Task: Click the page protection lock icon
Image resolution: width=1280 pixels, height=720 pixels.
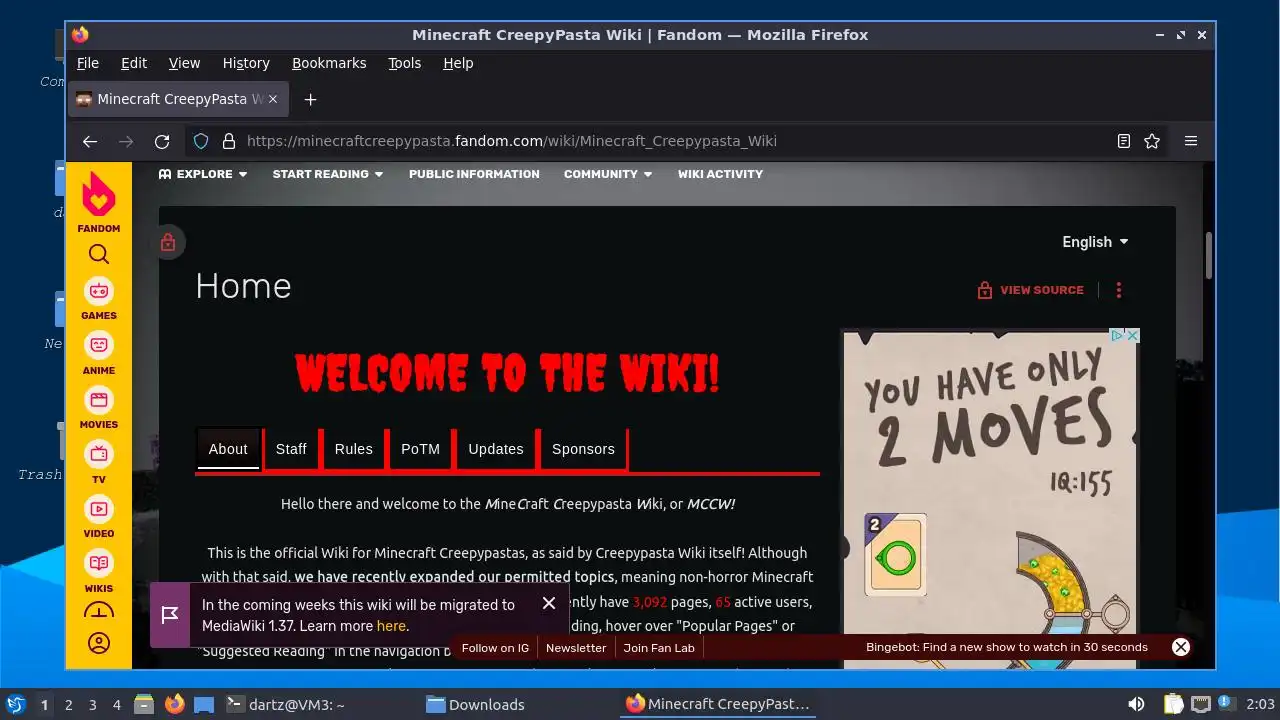Action: coord(168,242)
